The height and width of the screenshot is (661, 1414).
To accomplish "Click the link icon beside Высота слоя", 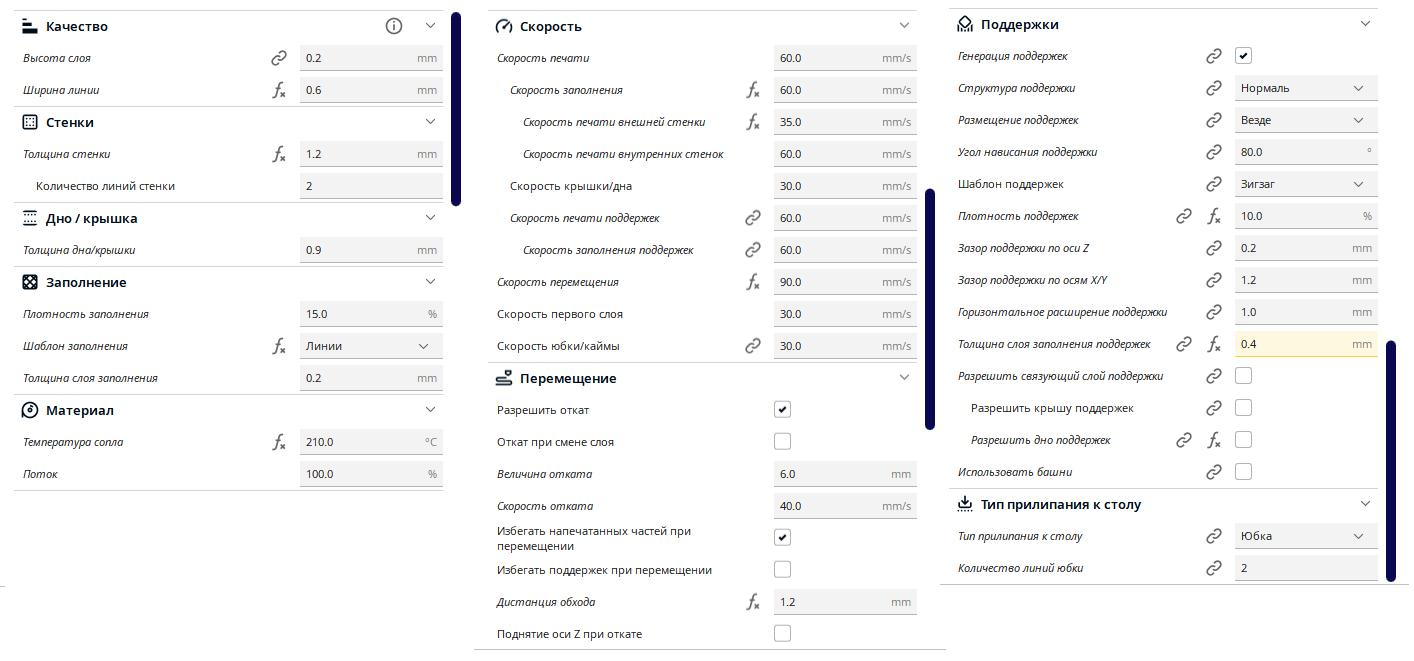I will pos(279,58).
